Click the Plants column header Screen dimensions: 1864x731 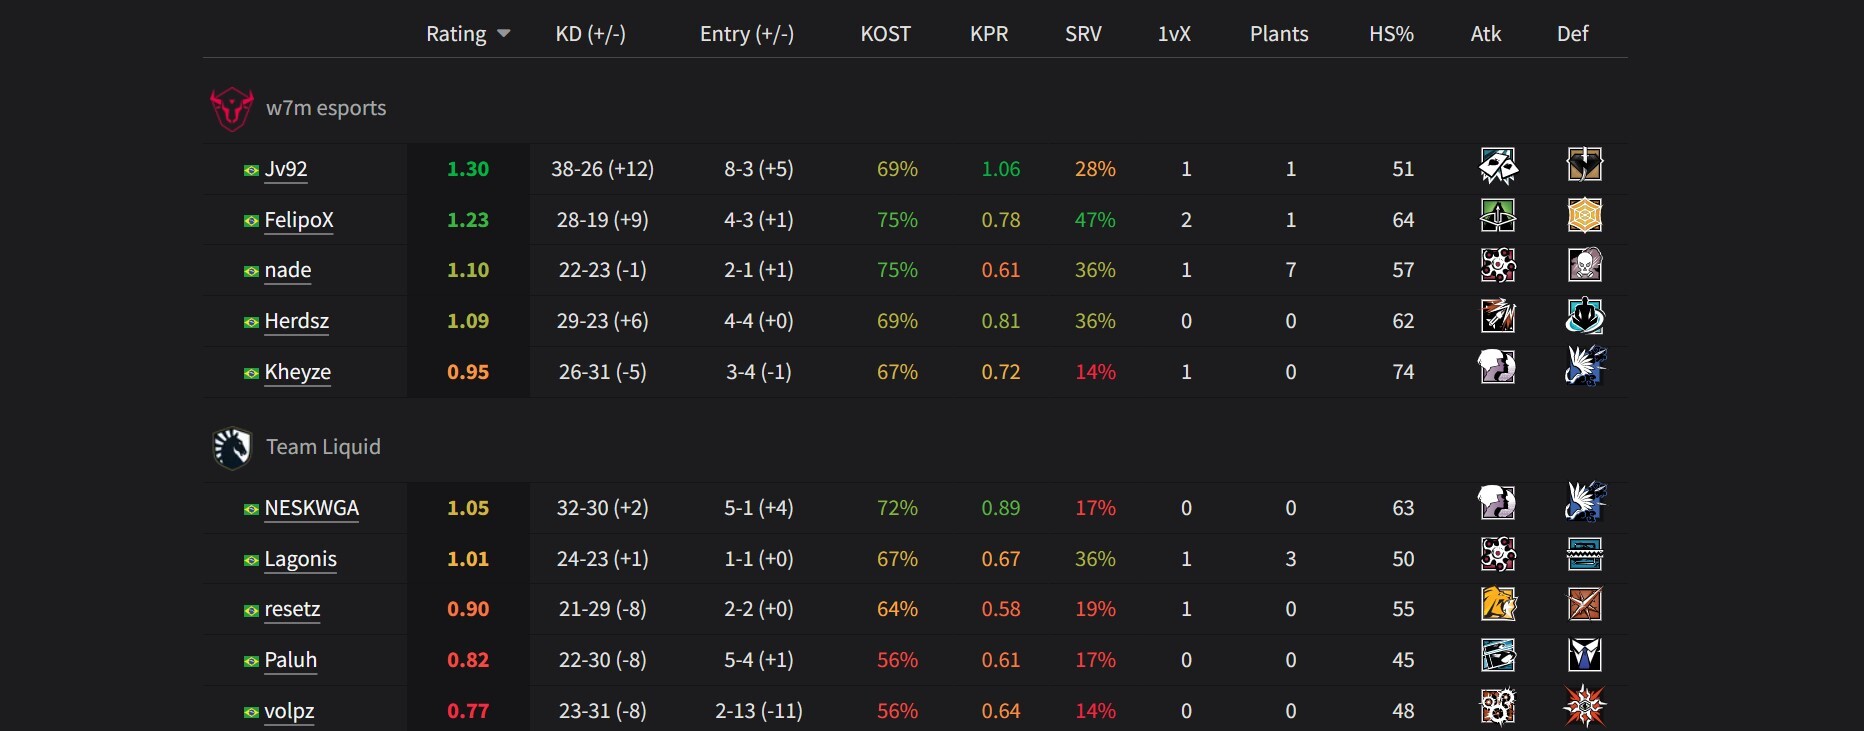[1279, 34]
